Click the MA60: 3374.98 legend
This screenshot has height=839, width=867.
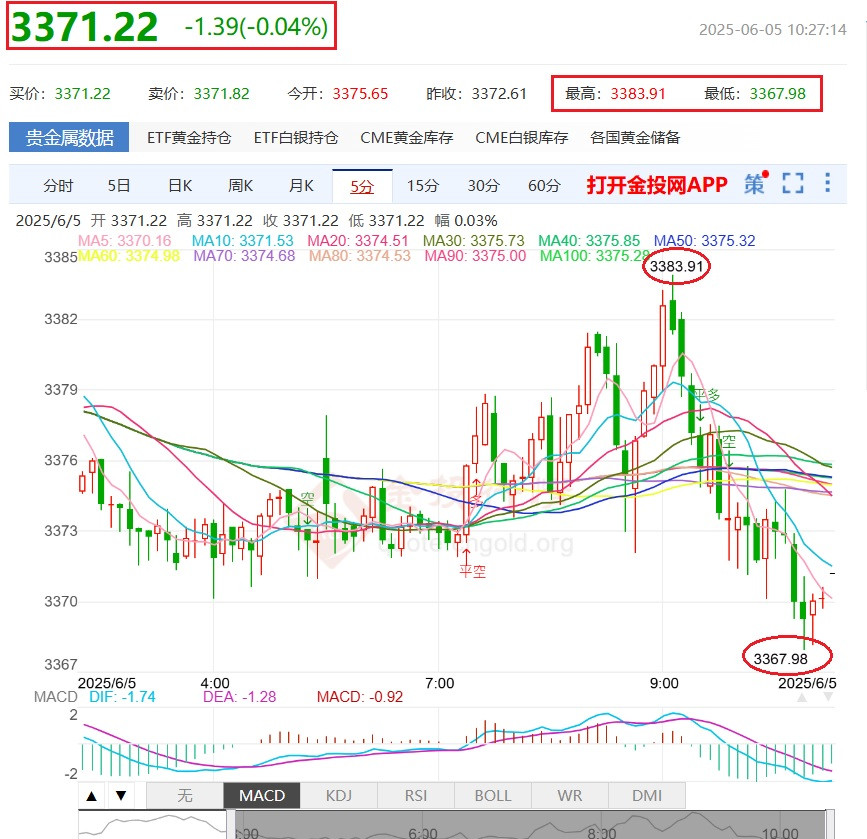(x=129, y=256)
